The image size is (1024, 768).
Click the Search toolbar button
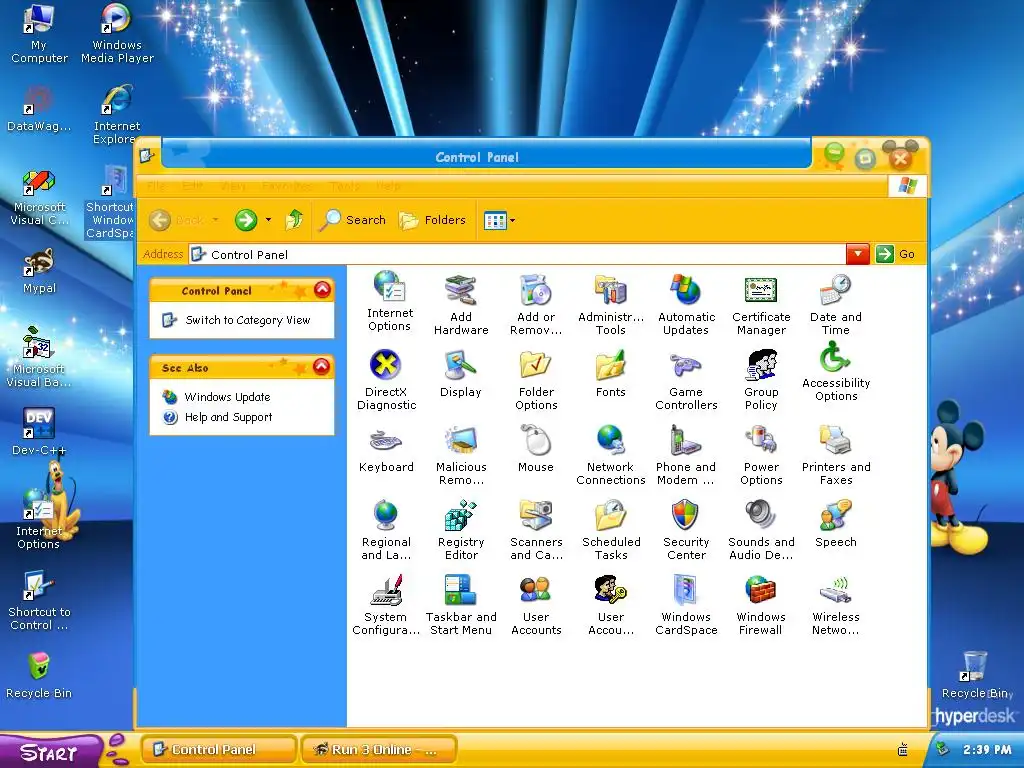pos(353,220)
